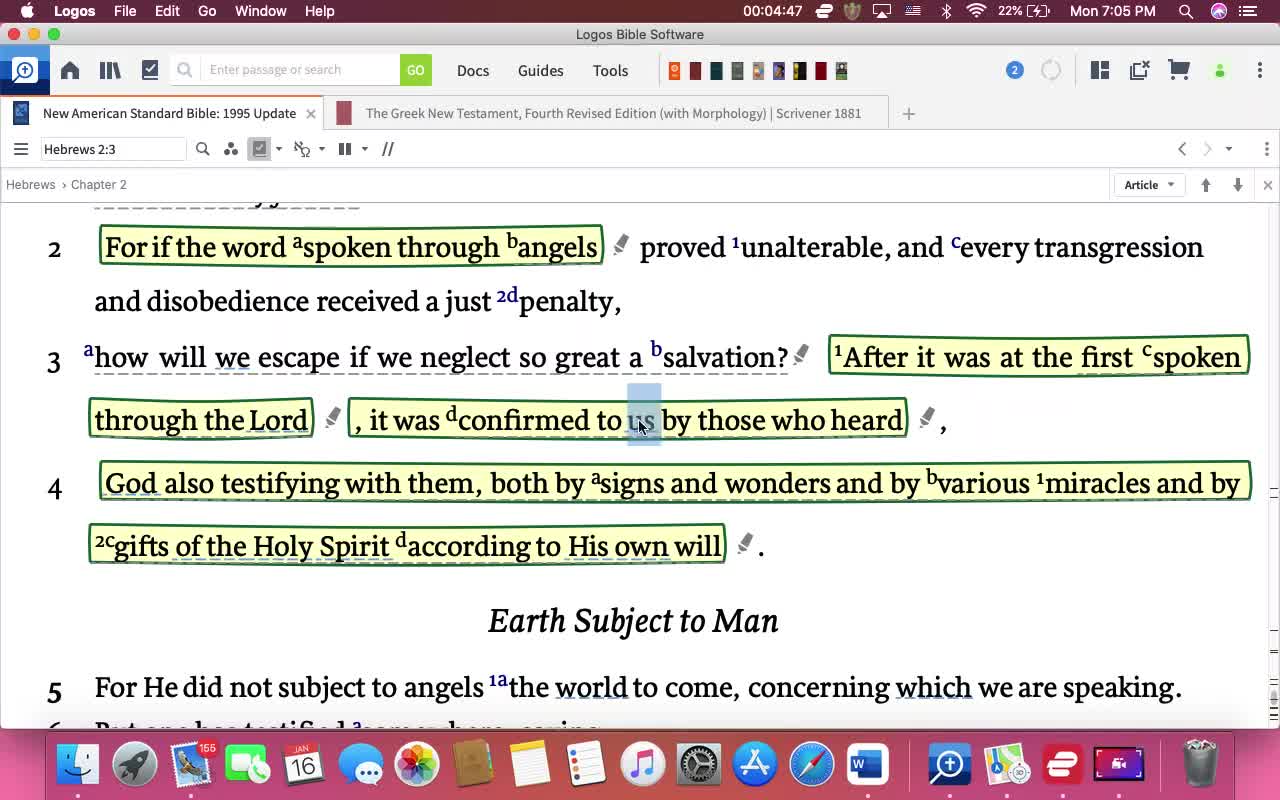
Task: Toggle the column view layout button
Action: (345, 149)
